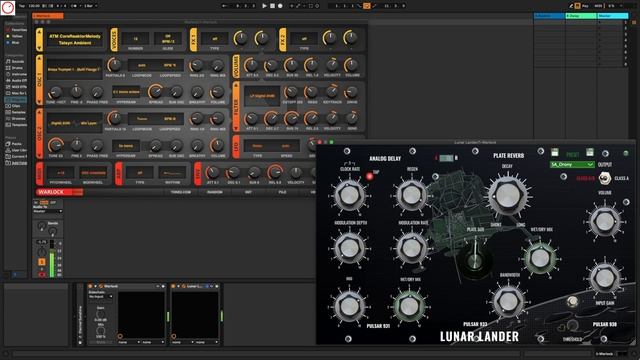
Task: Open the FX 1 TYPE selector
Action: pyautogui.click(x=214, y=39)
